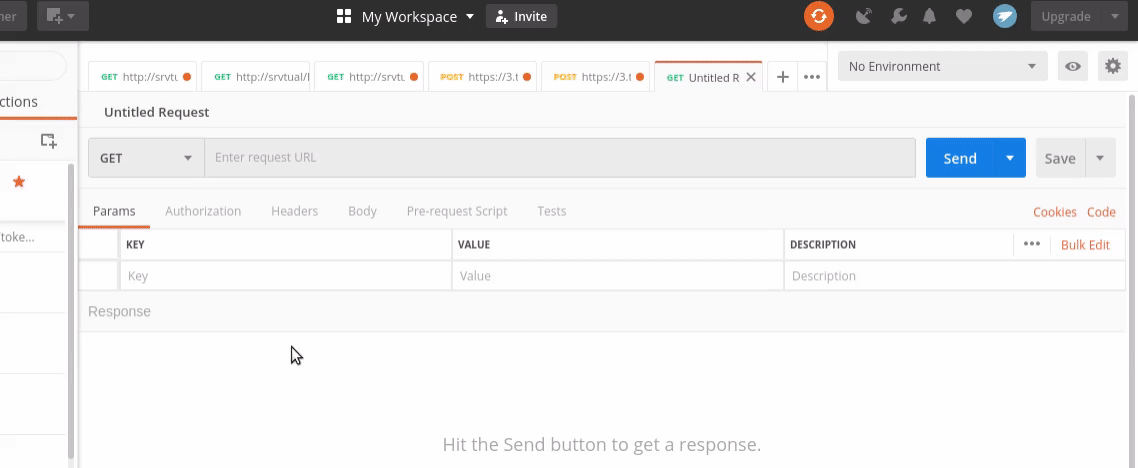Add a new request tab with plus

783,77
